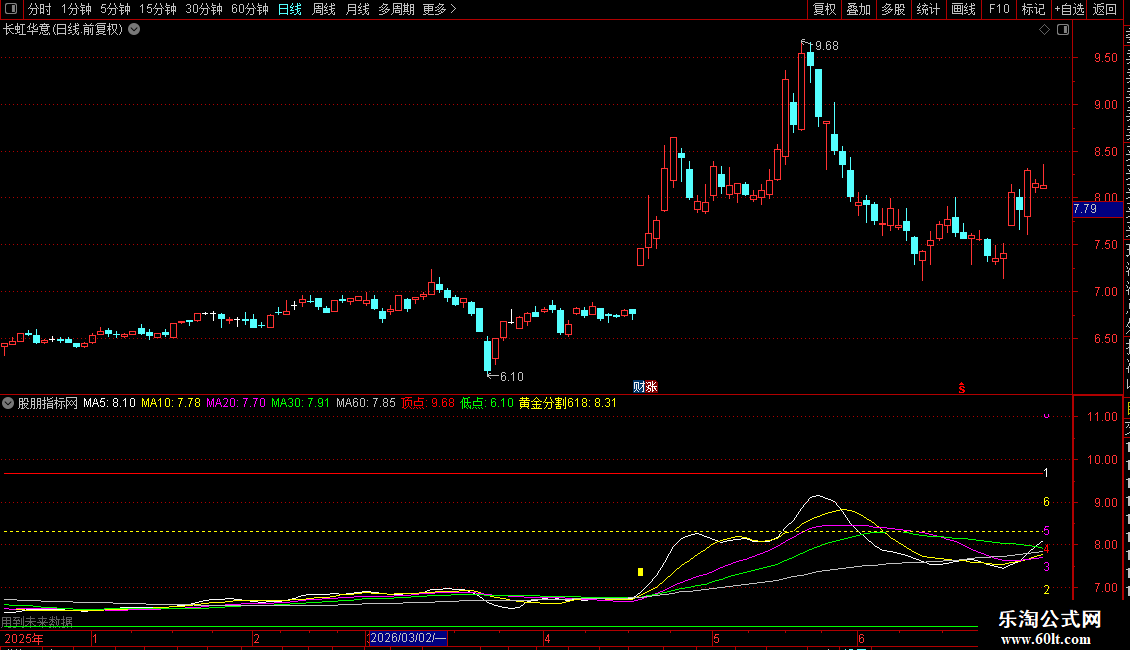Click the 7.79 current price tag
Viewport: 1130px width, 650px height.
[x=1097, y=209]
